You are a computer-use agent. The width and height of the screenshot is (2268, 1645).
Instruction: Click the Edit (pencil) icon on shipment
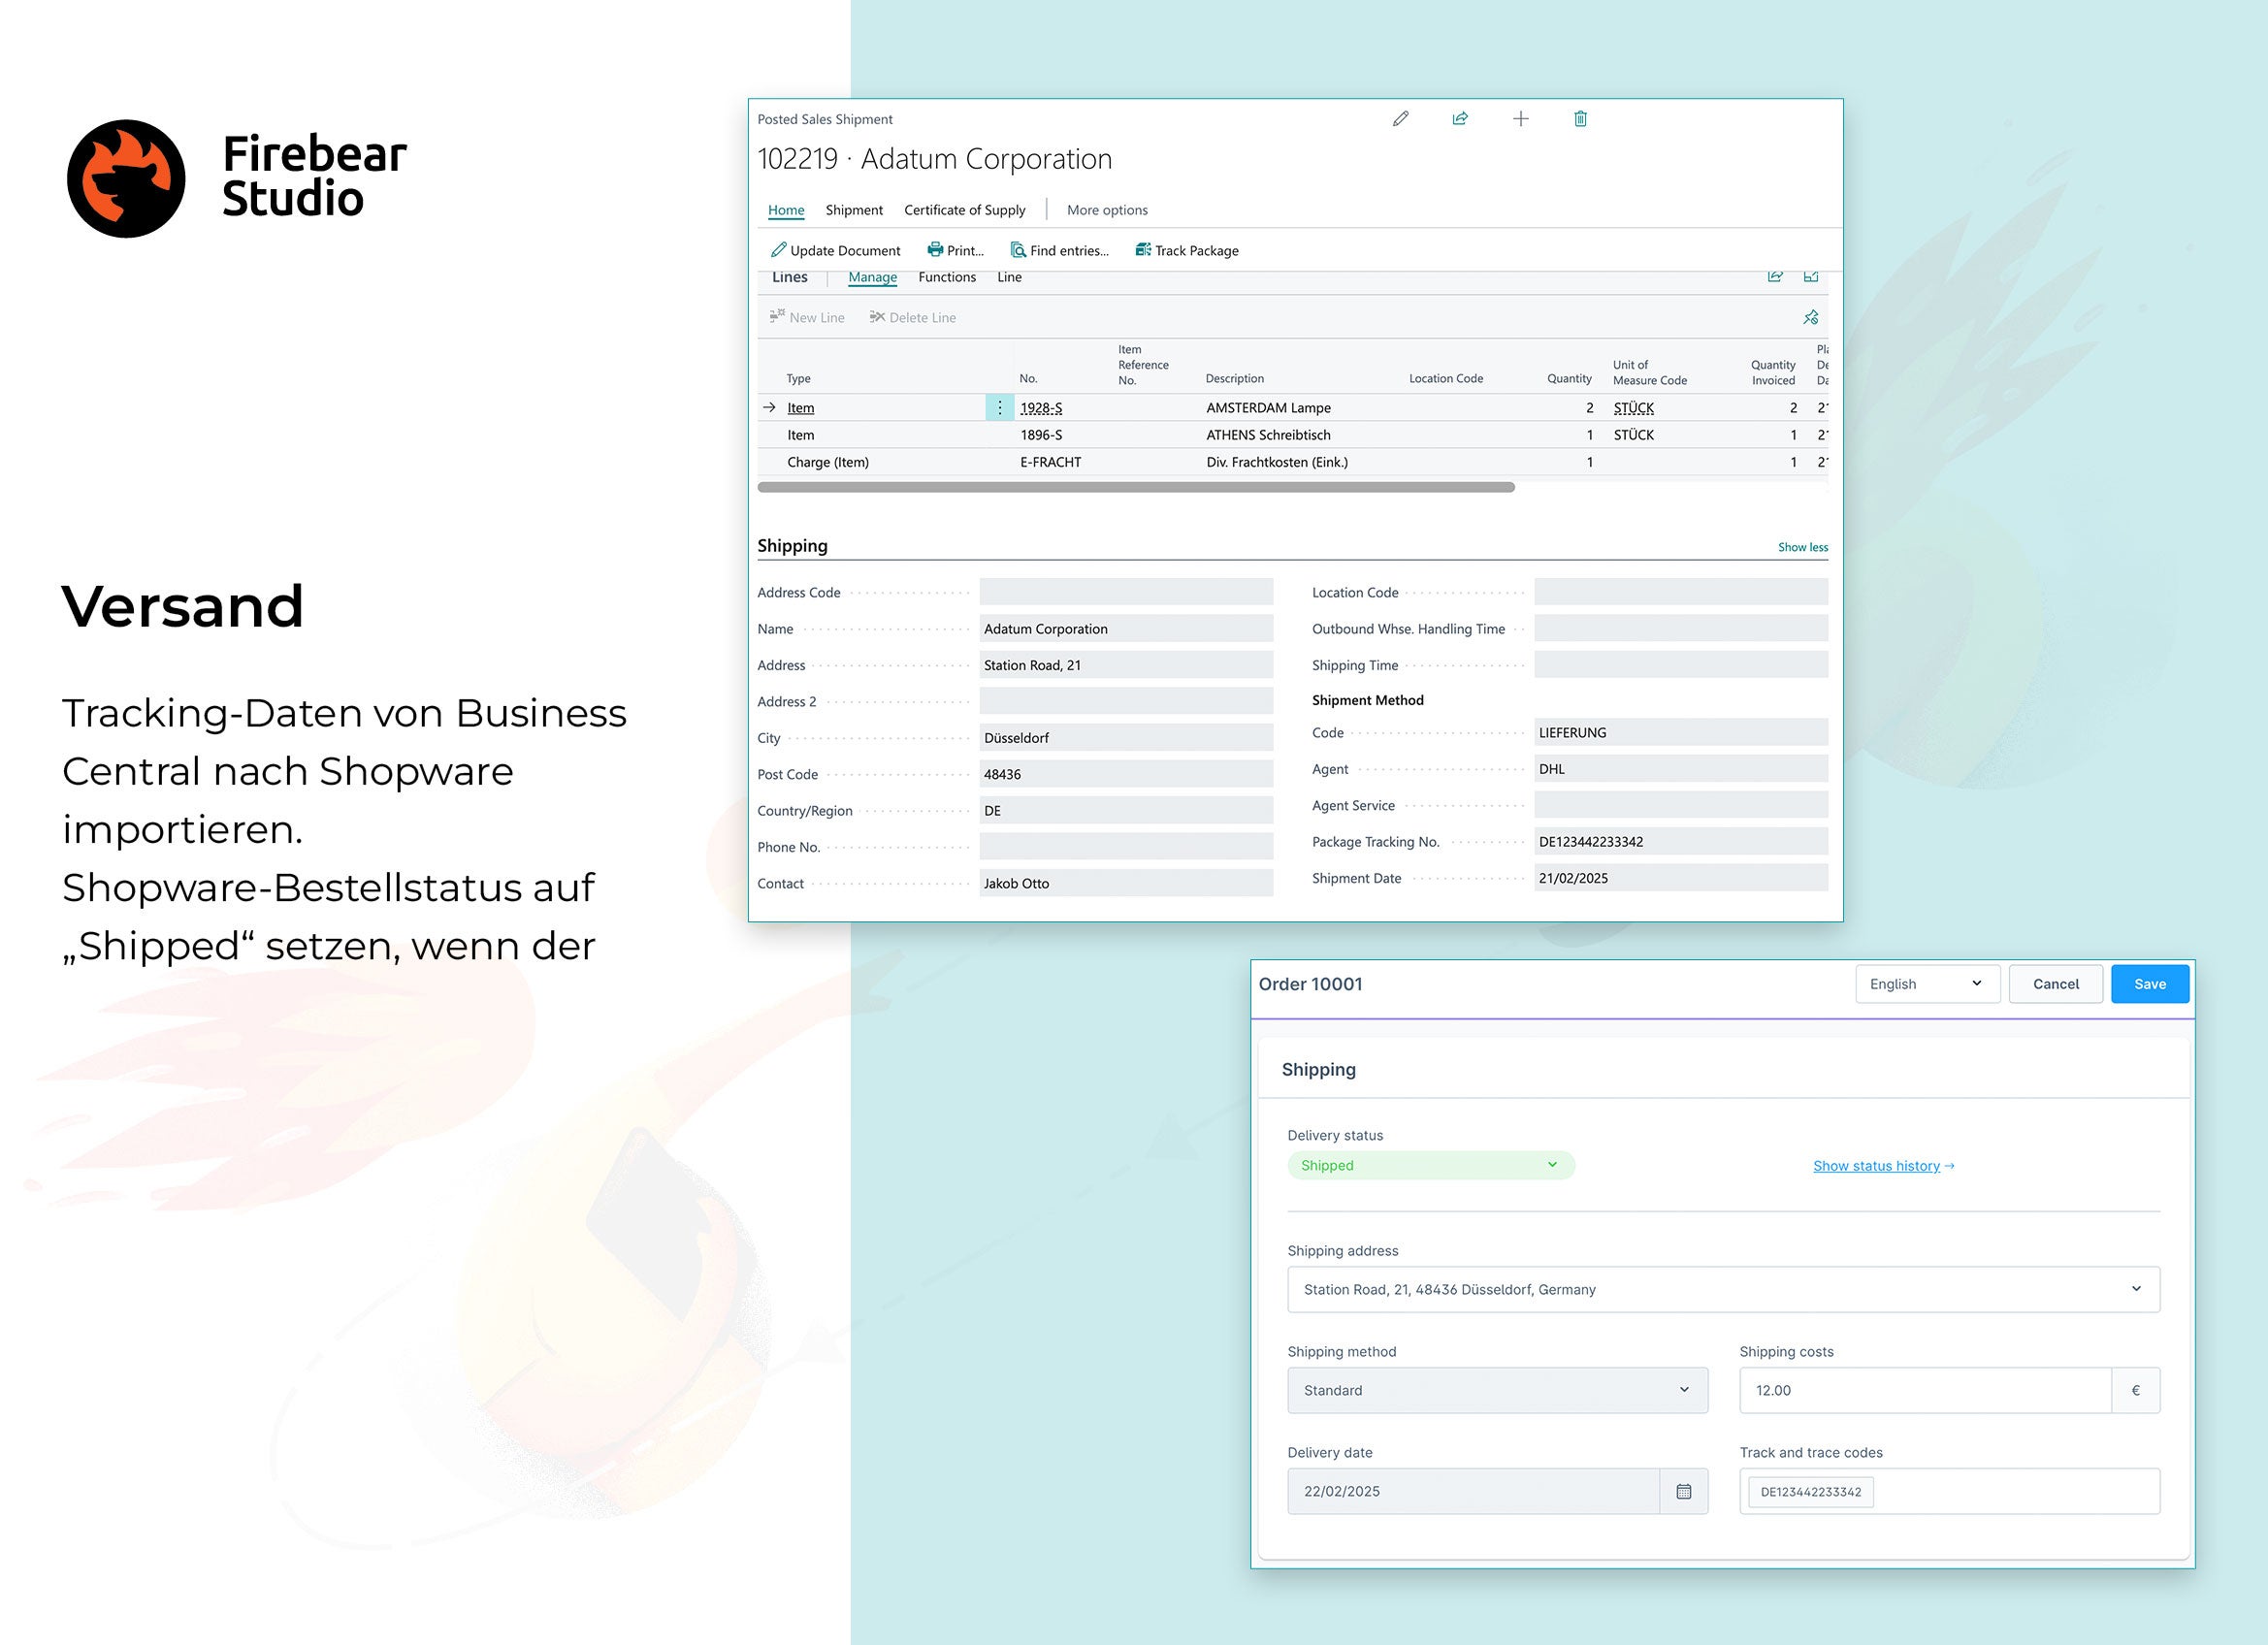coord(1400,118)
